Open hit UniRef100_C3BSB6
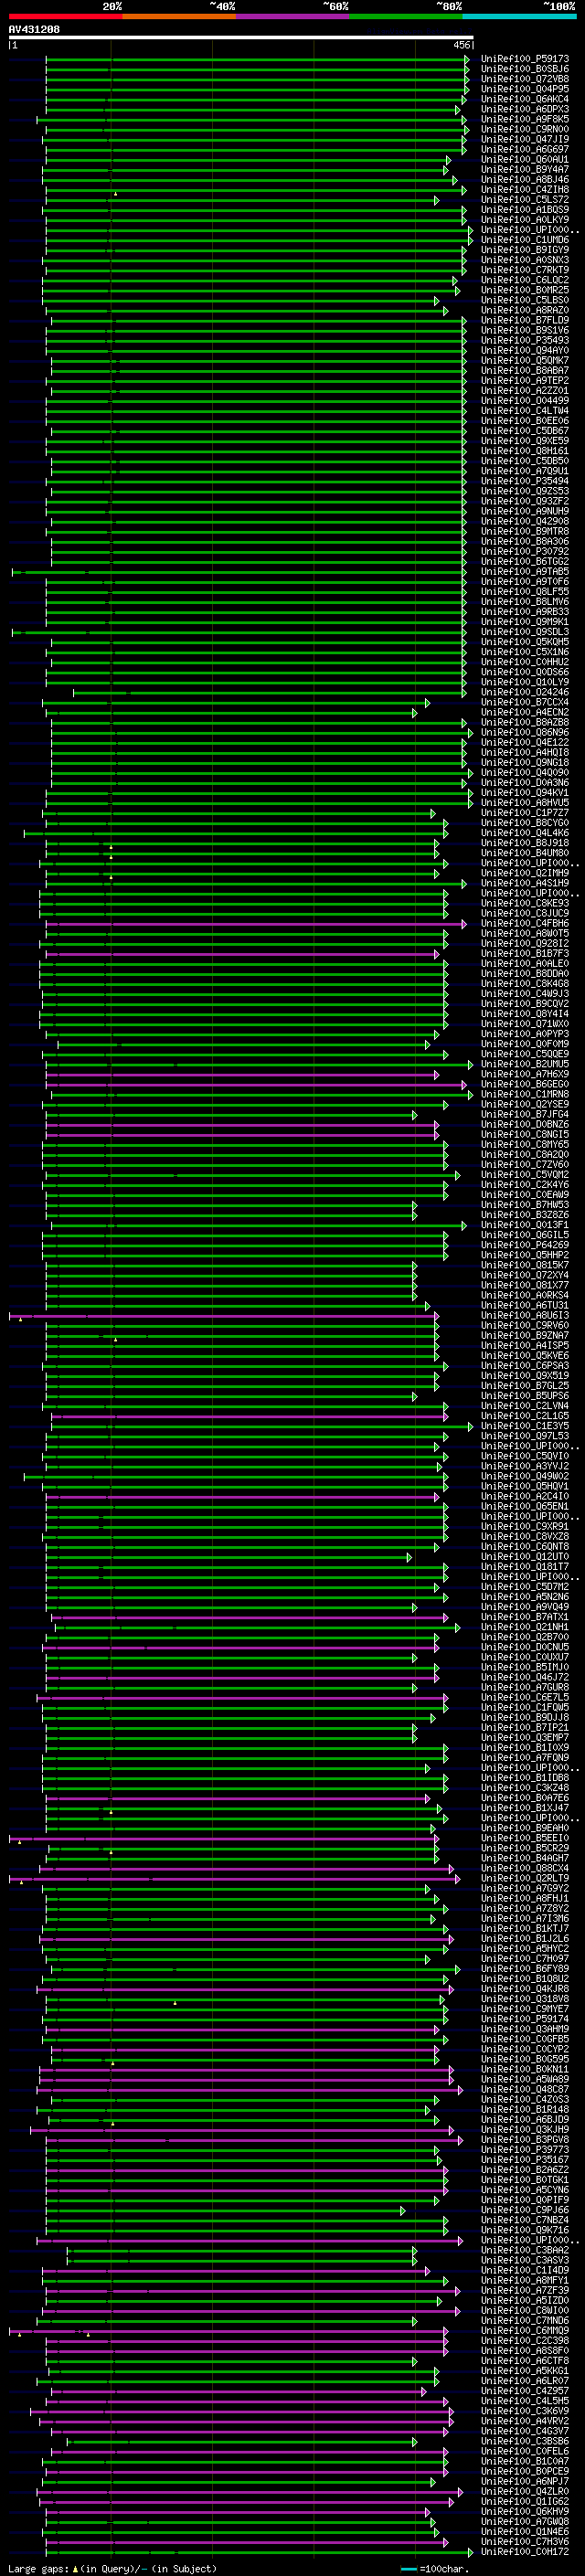The image size is (585, 2576). (525, 2441)
